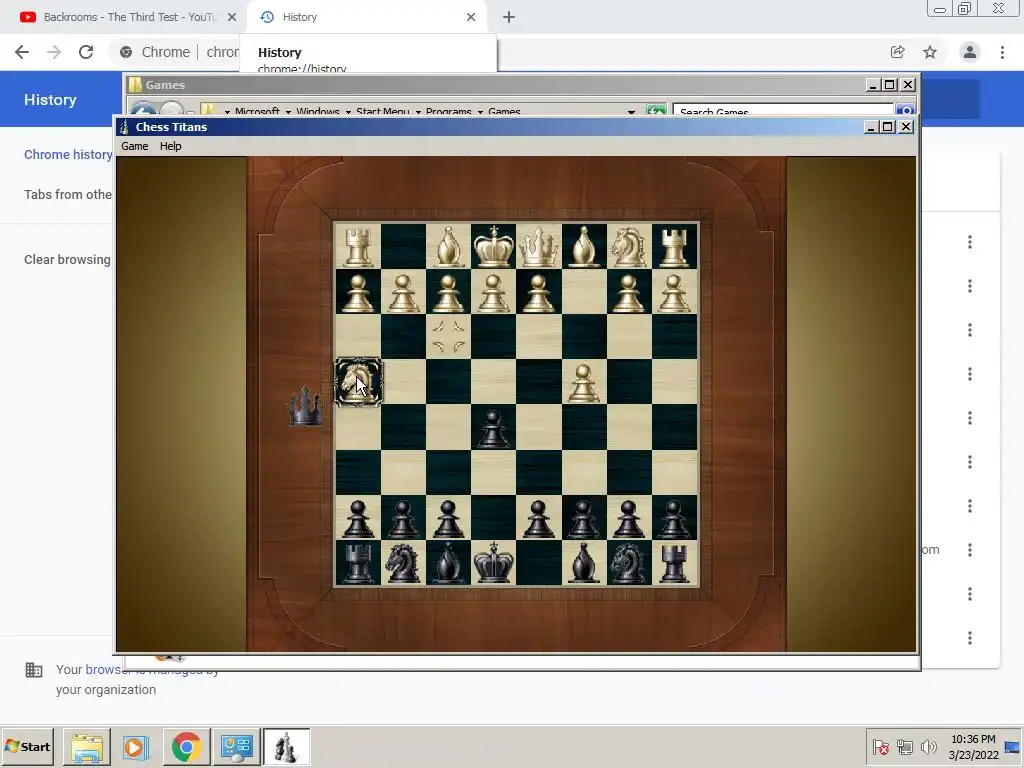
Task: Click the Games breadcrumb in address bar
Action: pos(504,112)
